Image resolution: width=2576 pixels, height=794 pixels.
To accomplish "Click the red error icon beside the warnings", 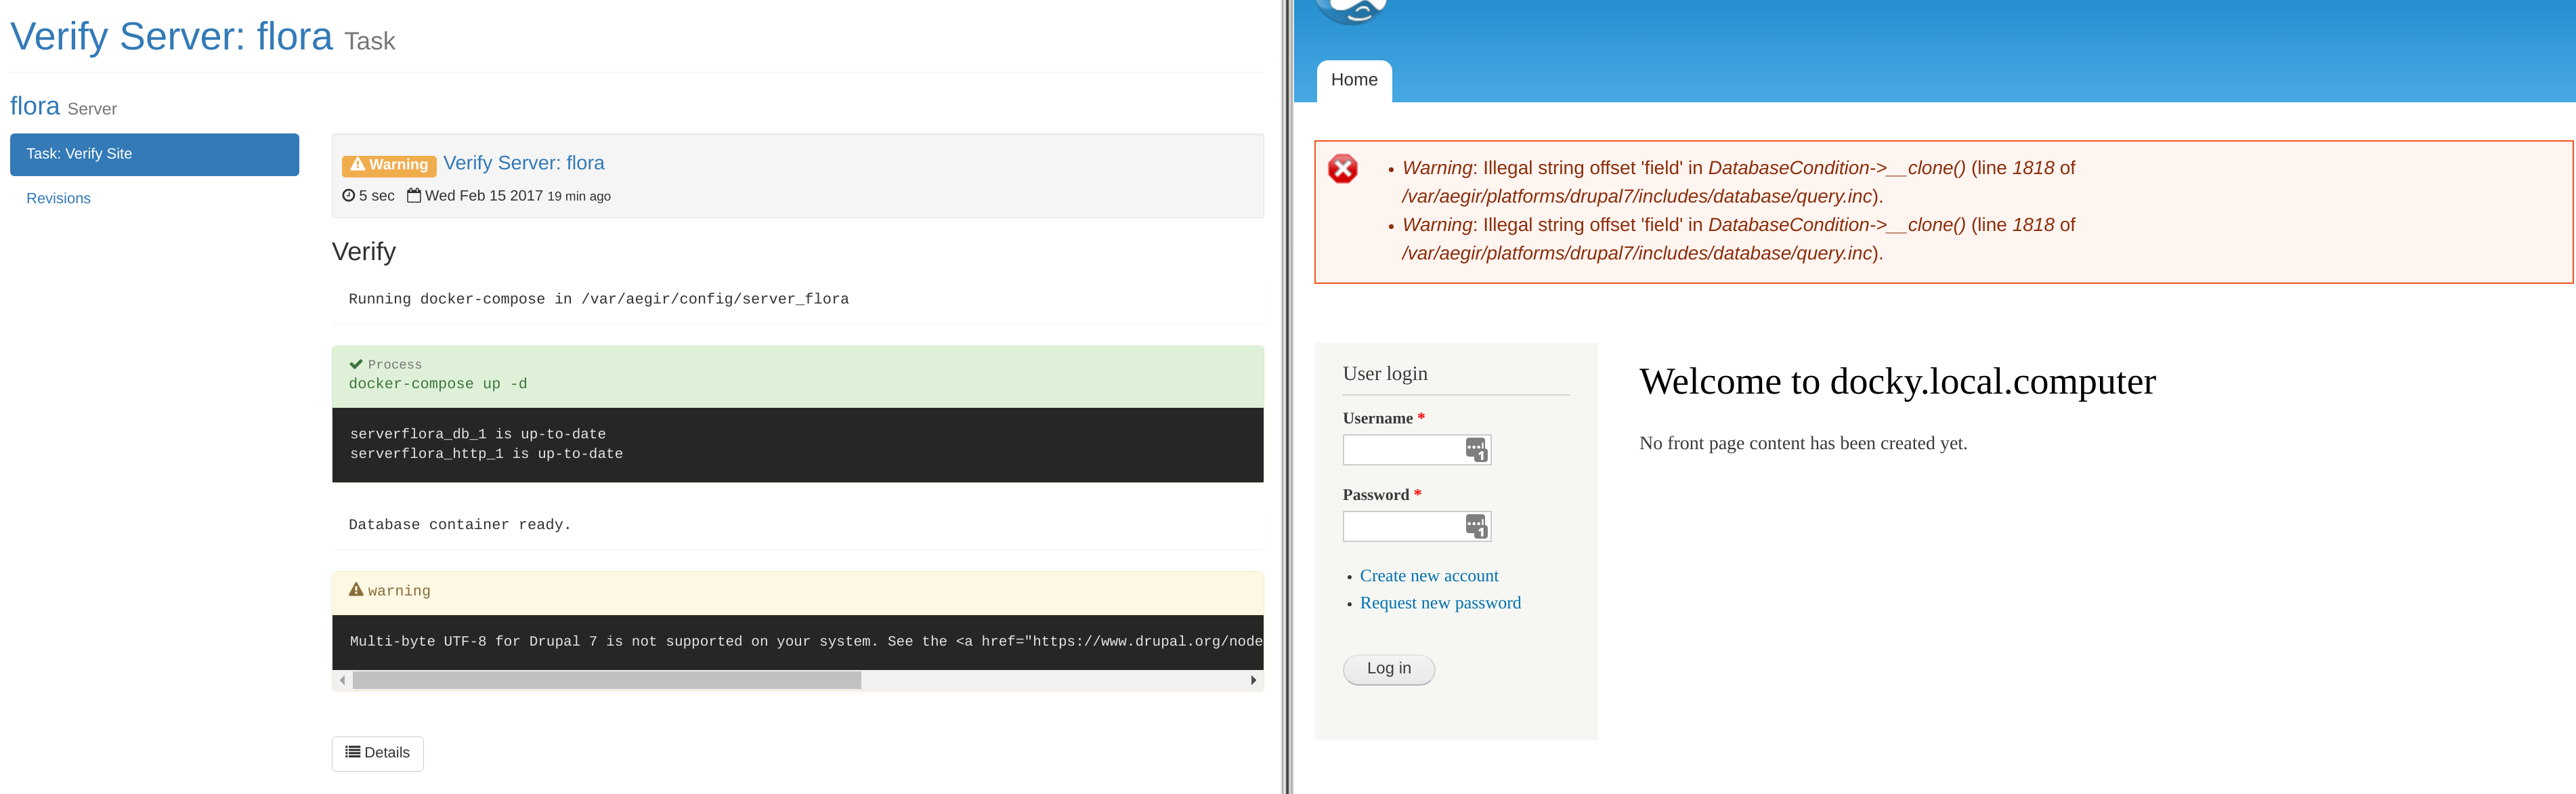I will 1343,169.
